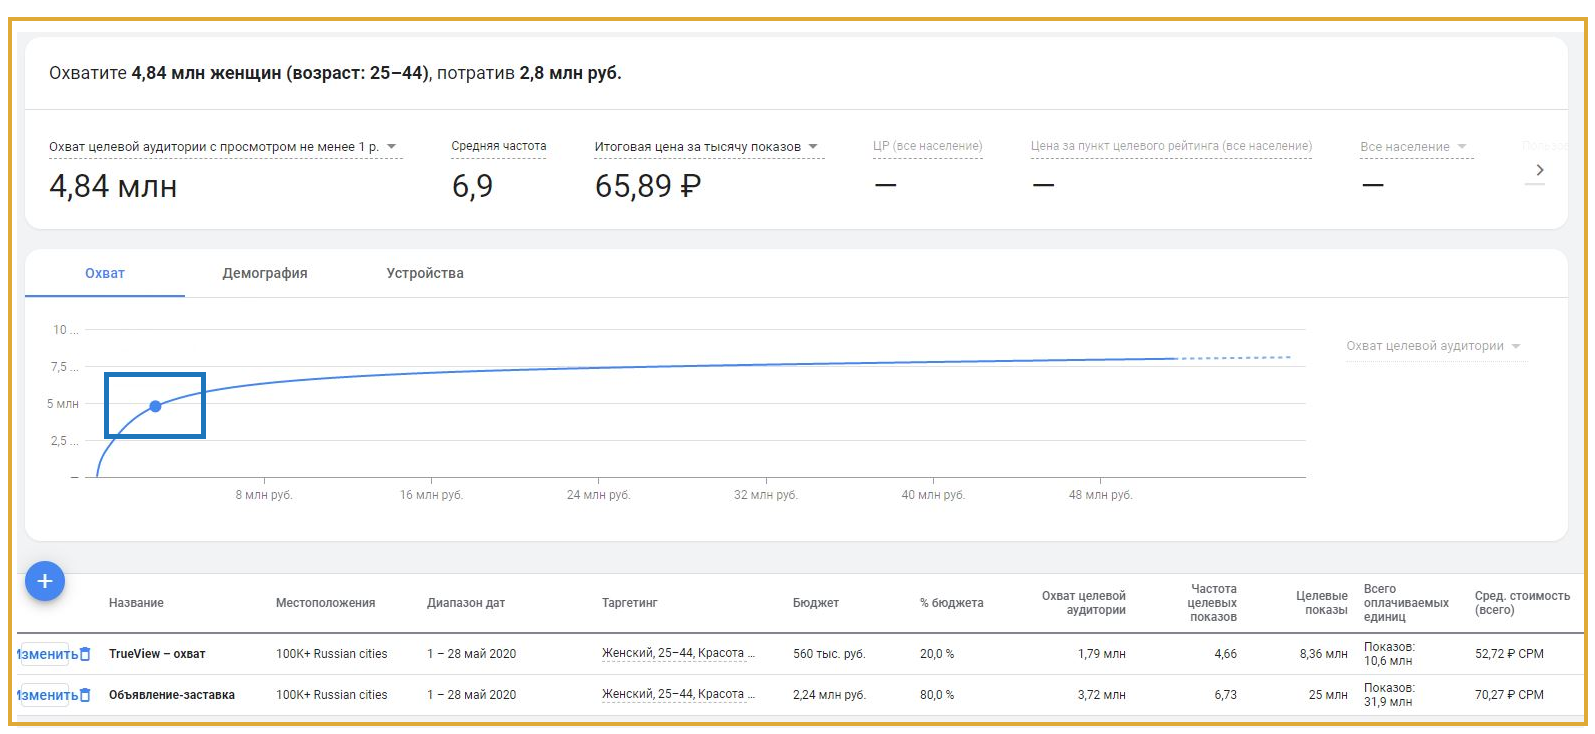Click the 'Сред. стоимость (всего)' column header

point(1522,603)
